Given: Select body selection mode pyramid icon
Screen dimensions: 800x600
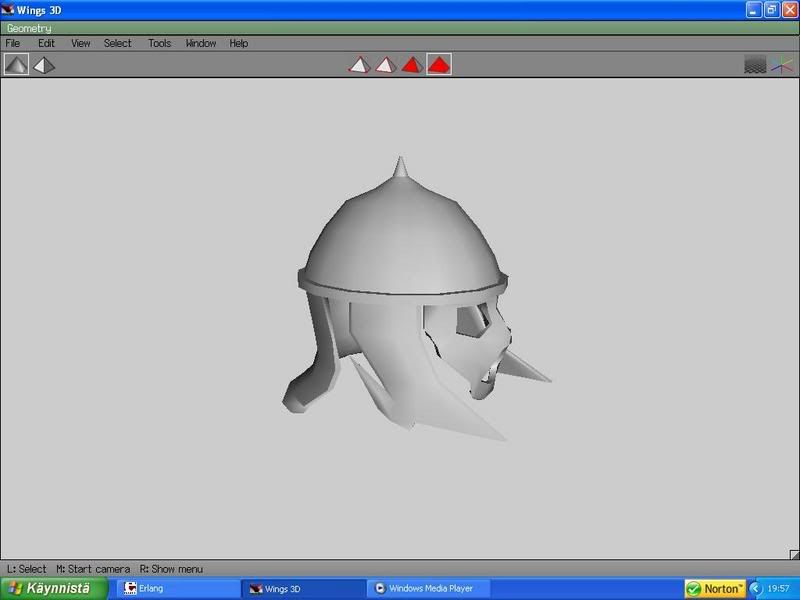Looking at the screenshot, I should (438, 65).
